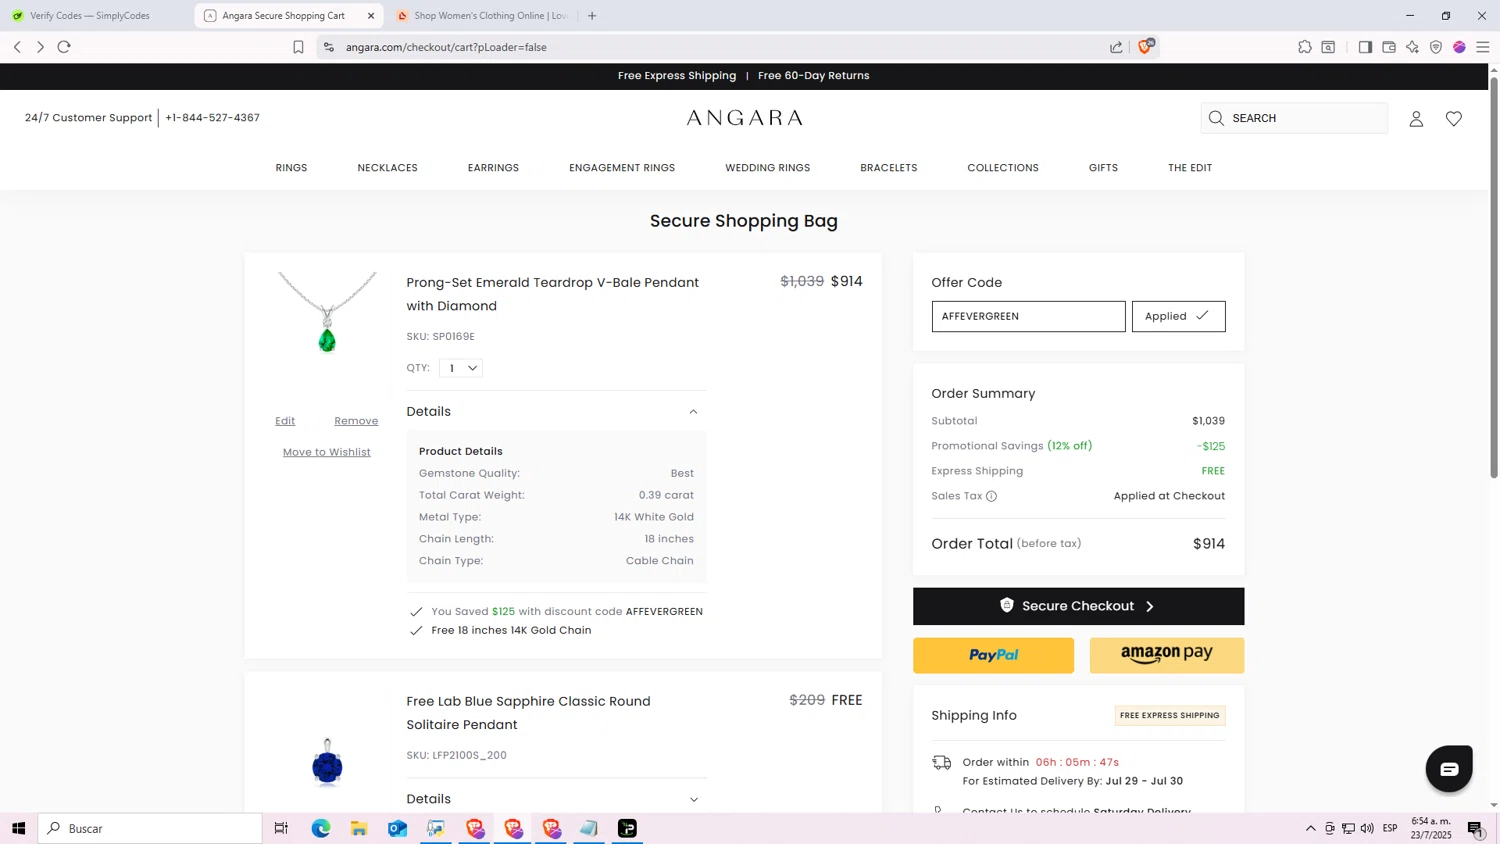Open the wishlist heart icon
The image size is (1500, 844).
[x=1454, y=119]
